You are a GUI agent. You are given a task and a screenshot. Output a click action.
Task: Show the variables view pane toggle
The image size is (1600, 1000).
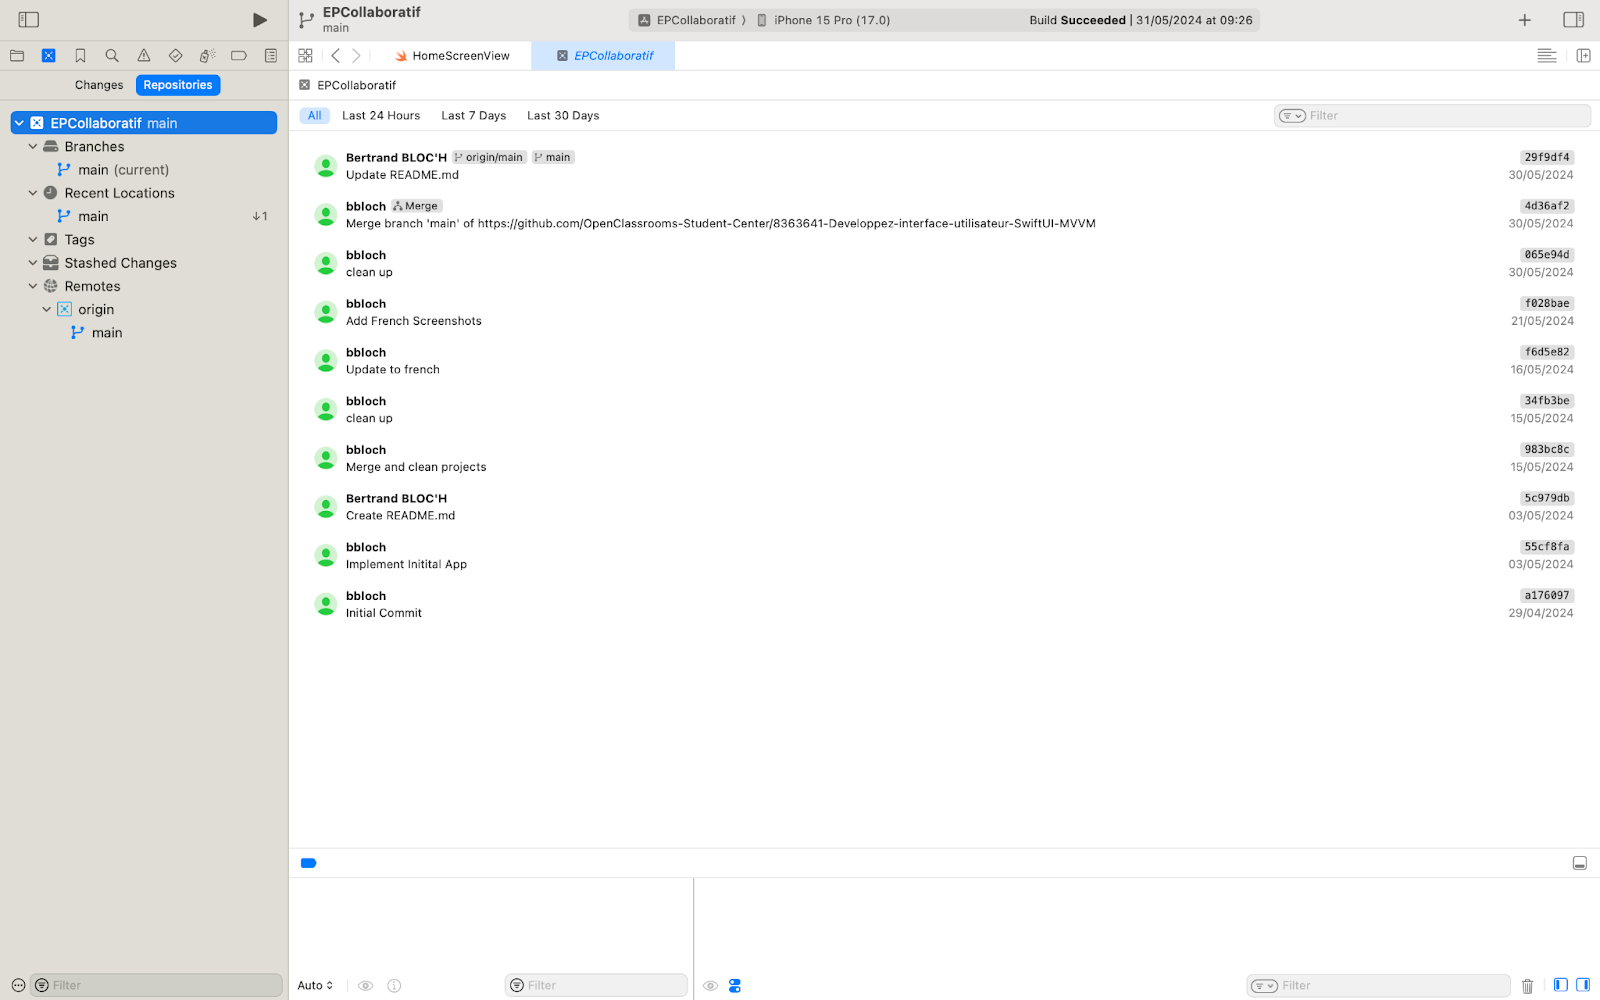click(1561, 985)
